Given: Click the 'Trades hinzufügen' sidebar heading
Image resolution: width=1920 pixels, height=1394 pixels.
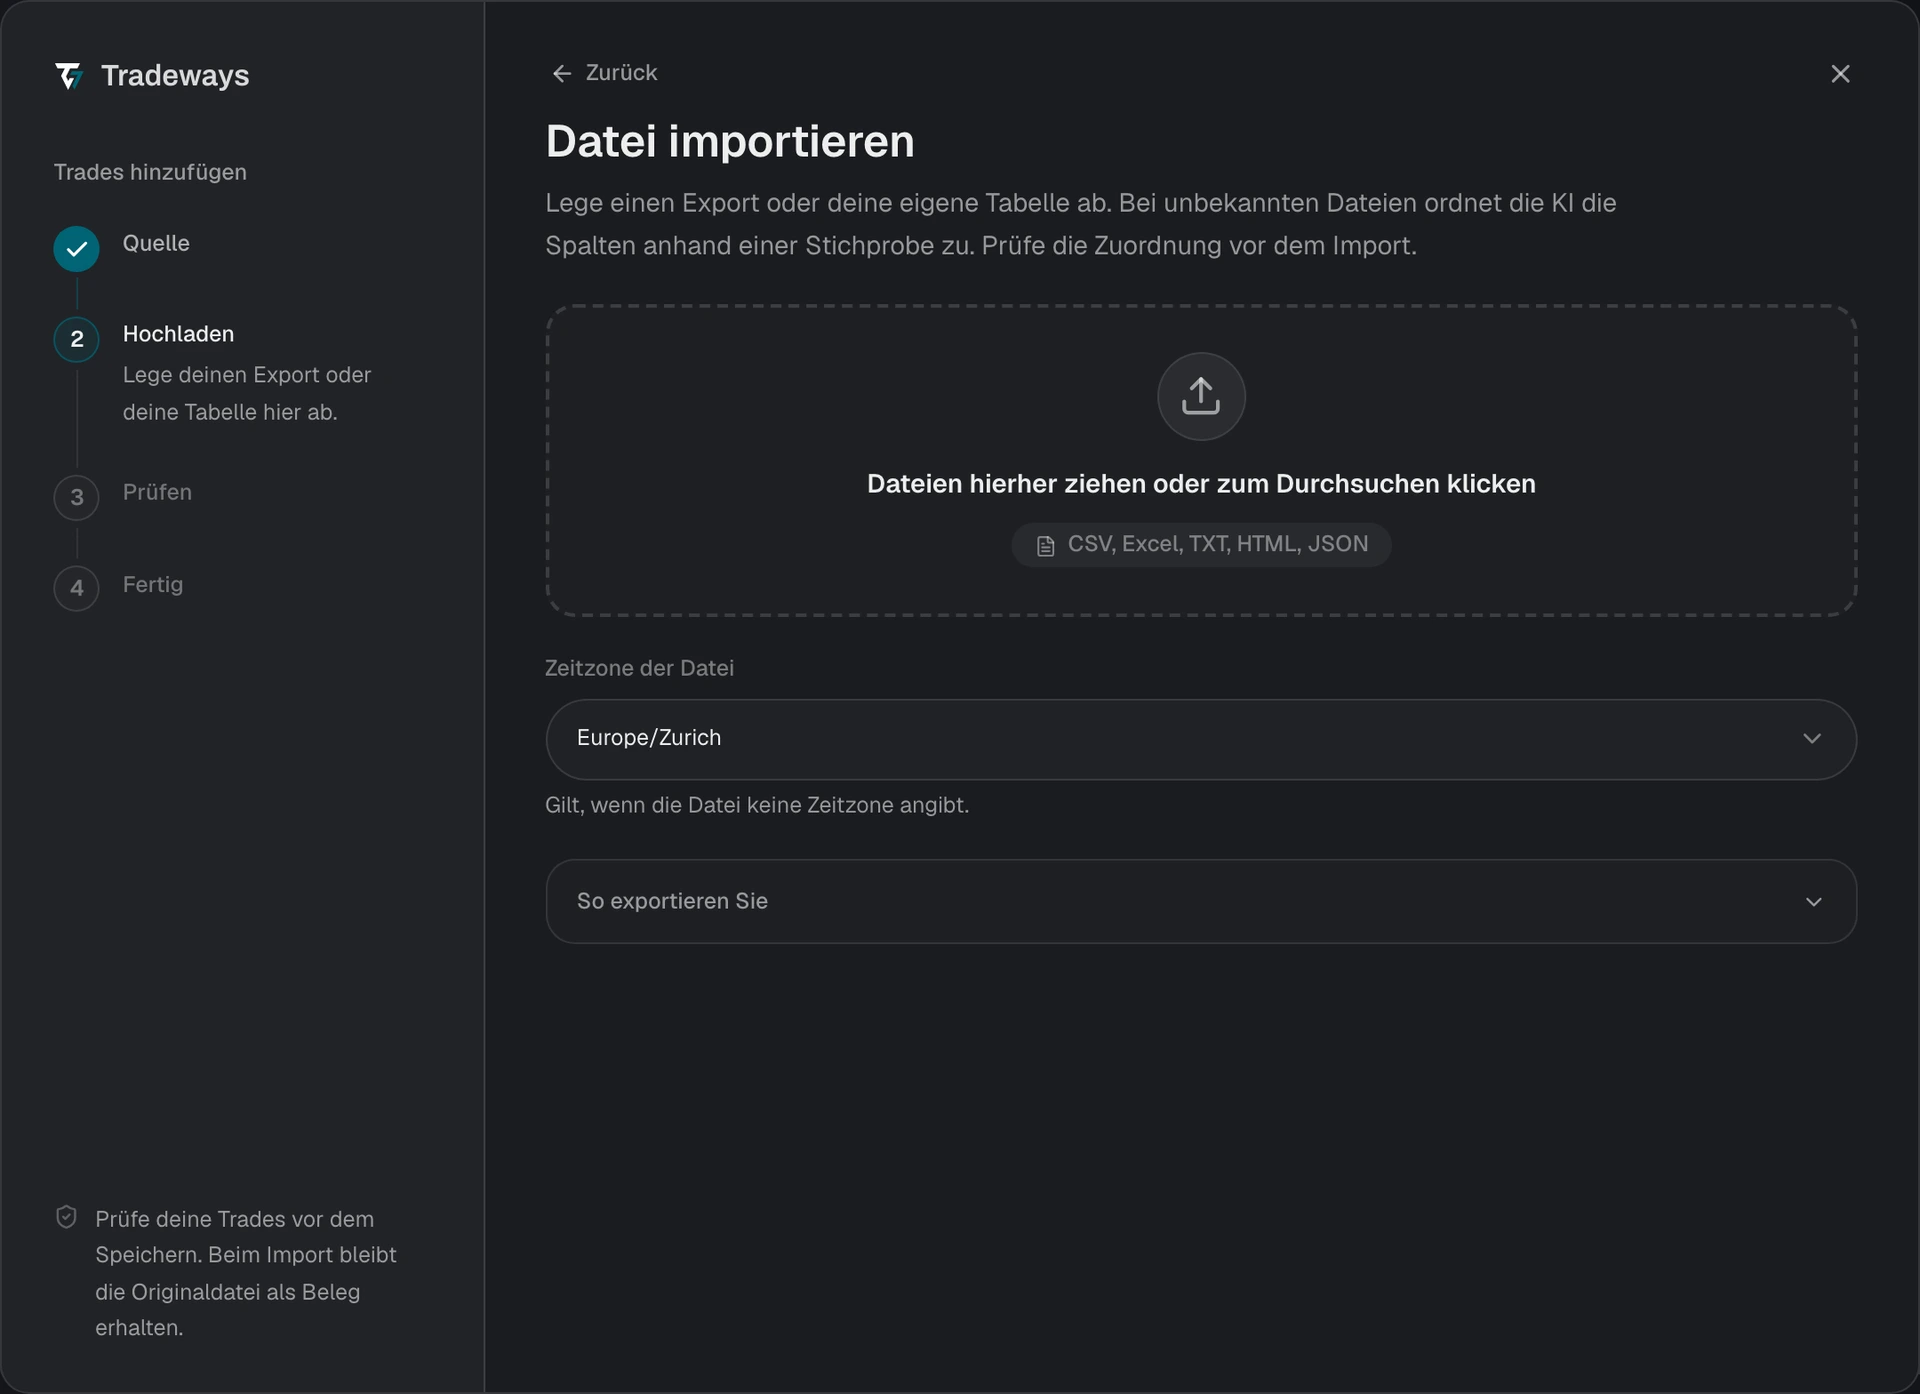Looking at the screenshot, I should [x=150, y=172].
